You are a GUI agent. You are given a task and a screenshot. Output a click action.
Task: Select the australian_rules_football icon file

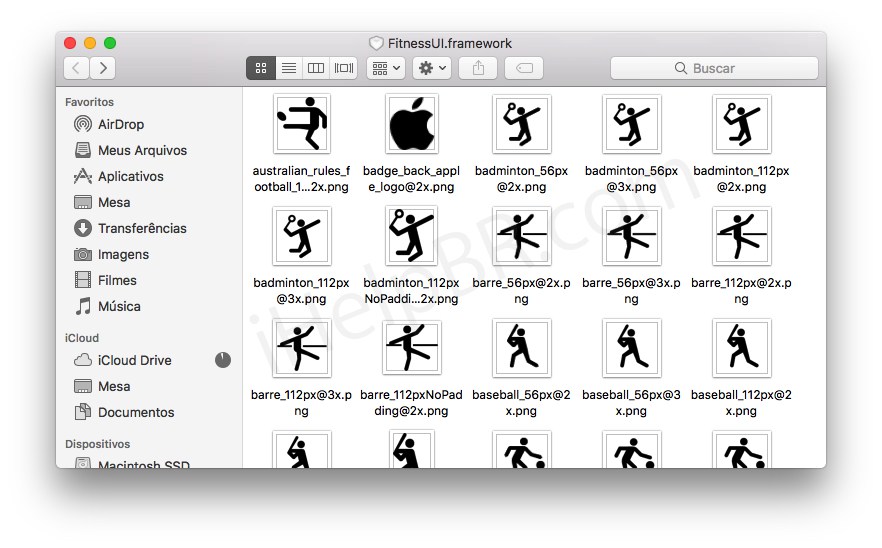pyautogui.click(x=301, y=125)
